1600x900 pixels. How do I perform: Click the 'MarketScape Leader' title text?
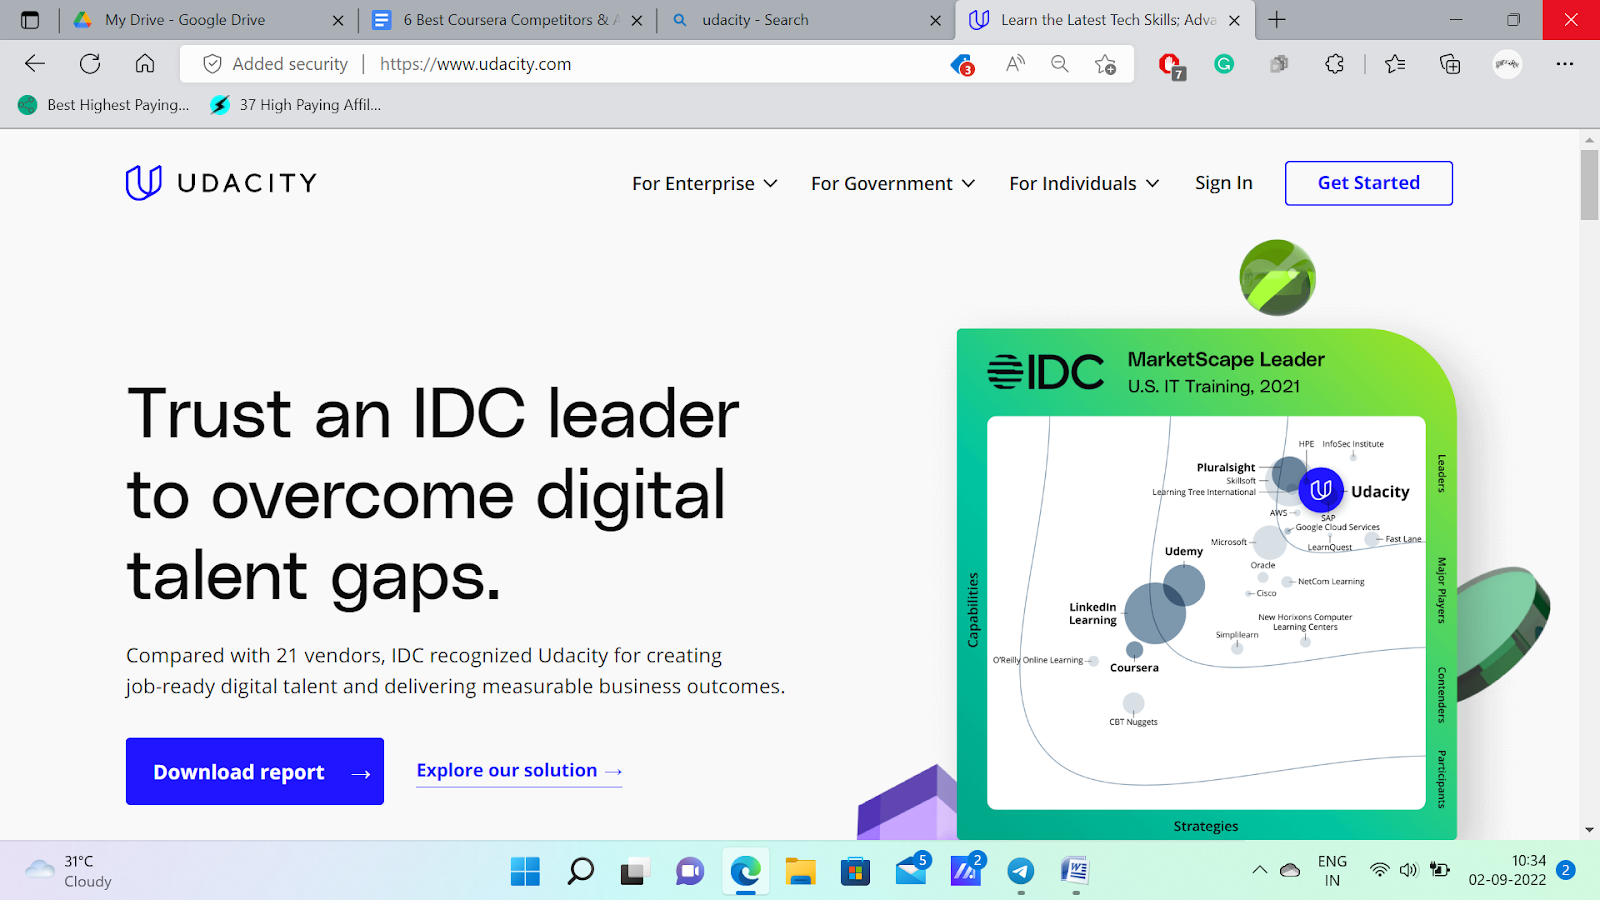click(1226, 359)
